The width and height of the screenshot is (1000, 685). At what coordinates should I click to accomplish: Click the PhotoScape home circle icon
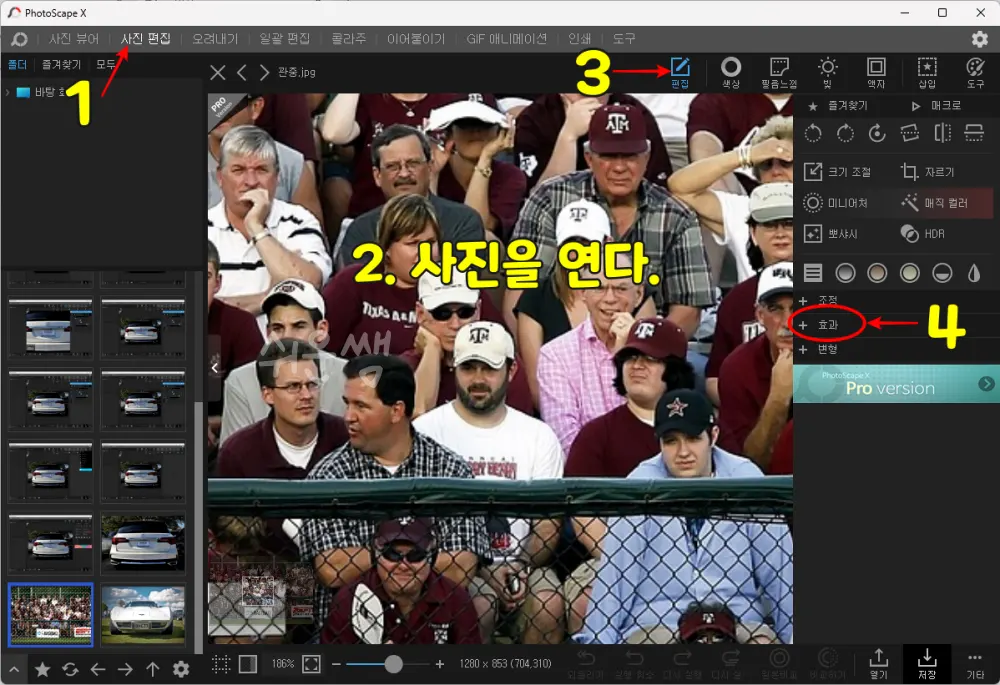[19, 39]
